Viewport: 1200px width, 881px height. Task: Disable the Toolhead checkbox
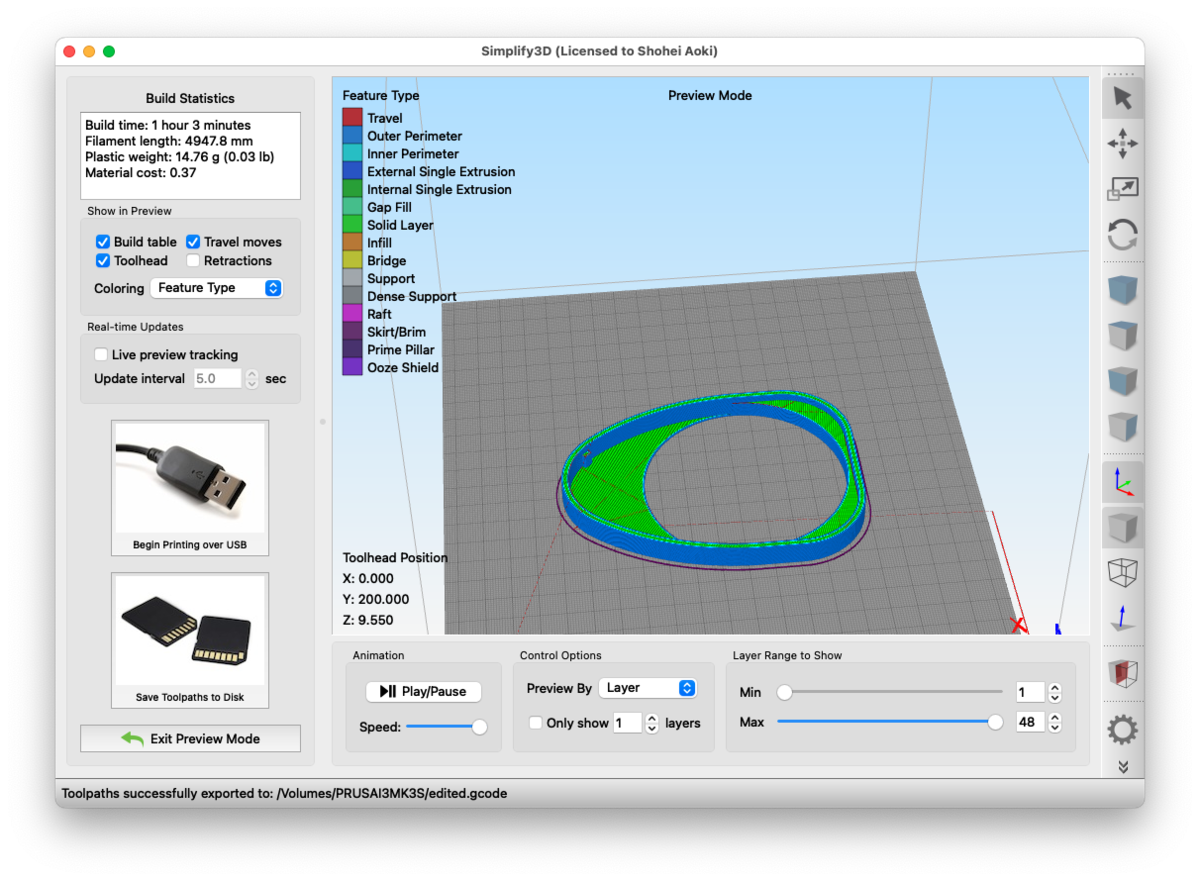(x=102, y=261)
